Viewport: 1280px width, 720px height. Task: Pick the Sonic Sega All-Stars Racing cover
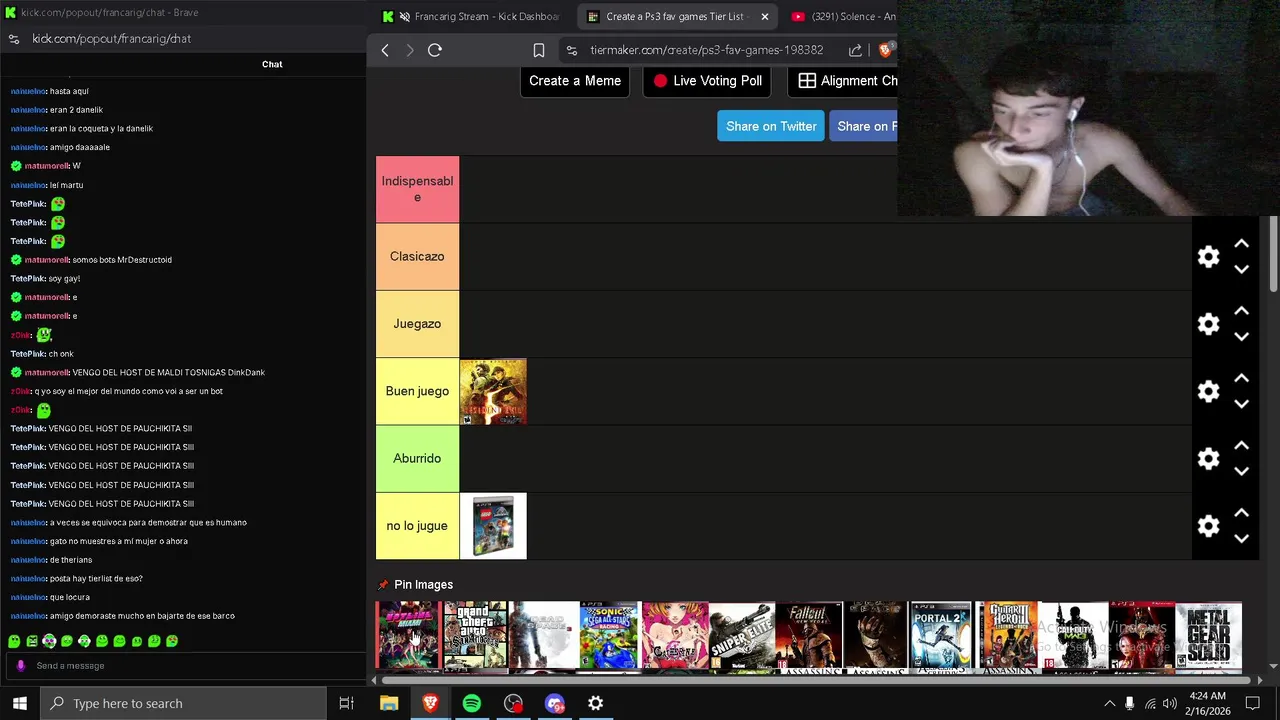pyautogui.click(x=609, y=635)
